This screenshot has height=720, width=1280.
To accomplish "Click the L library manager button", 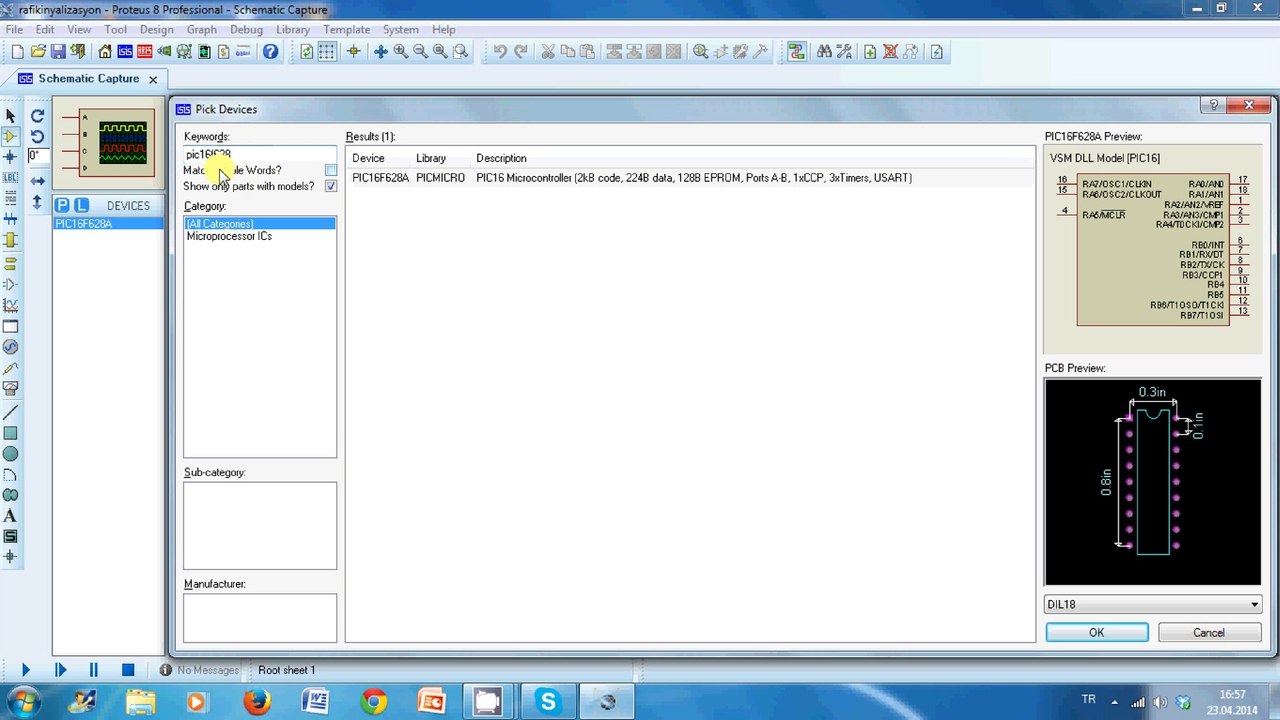I will pos(81,205).
